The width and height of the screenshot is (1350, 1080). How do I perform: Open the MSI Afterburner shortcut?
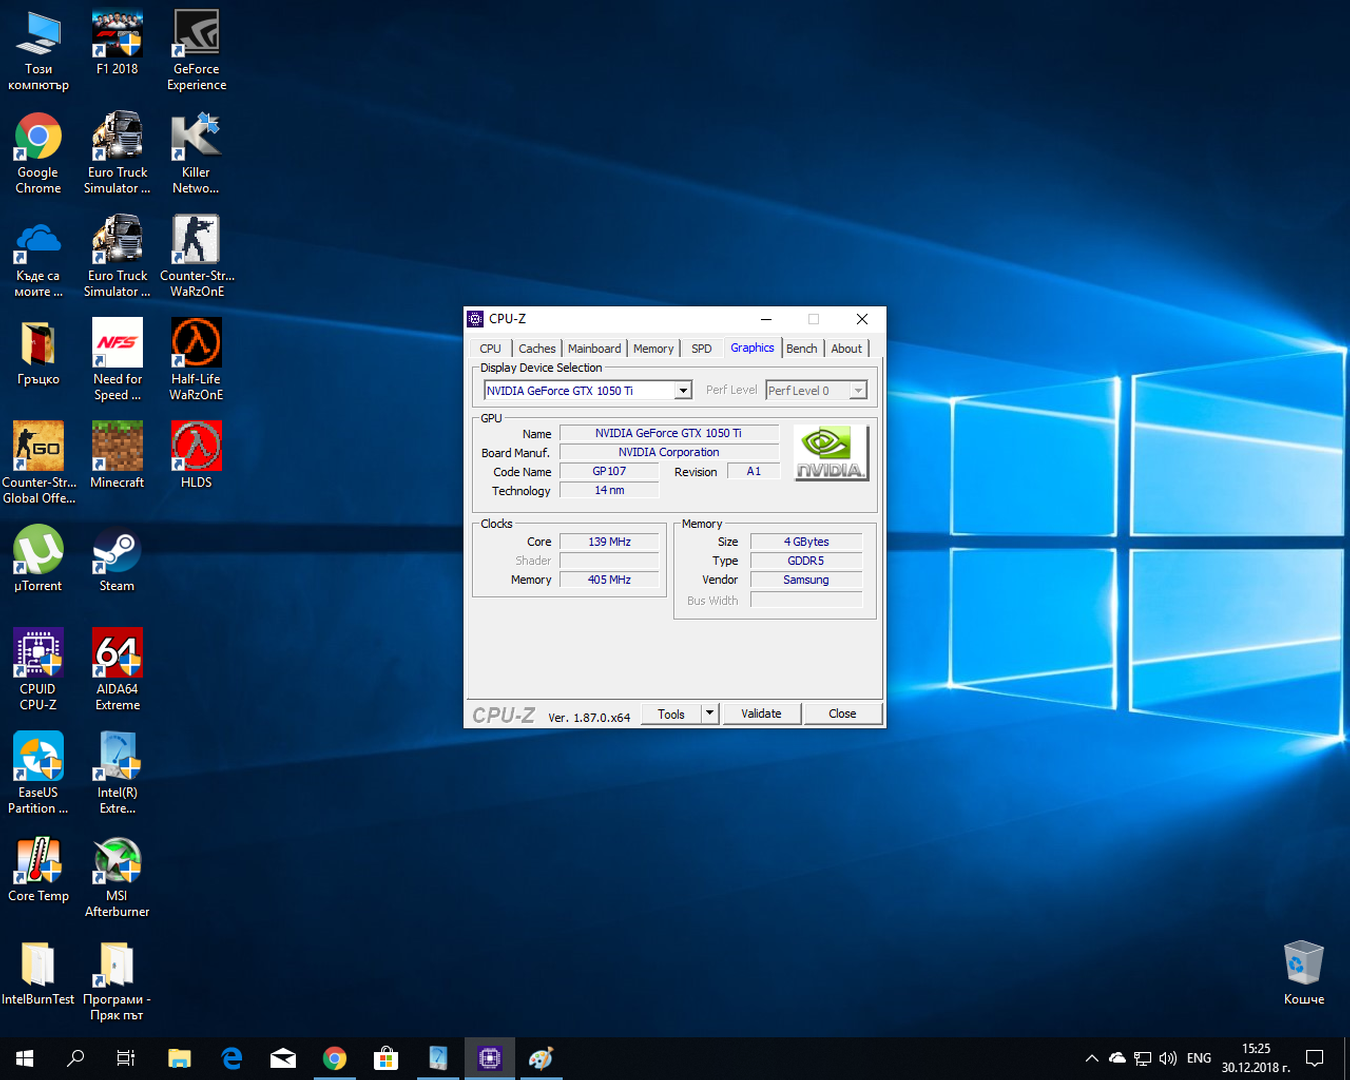[117, 877]
